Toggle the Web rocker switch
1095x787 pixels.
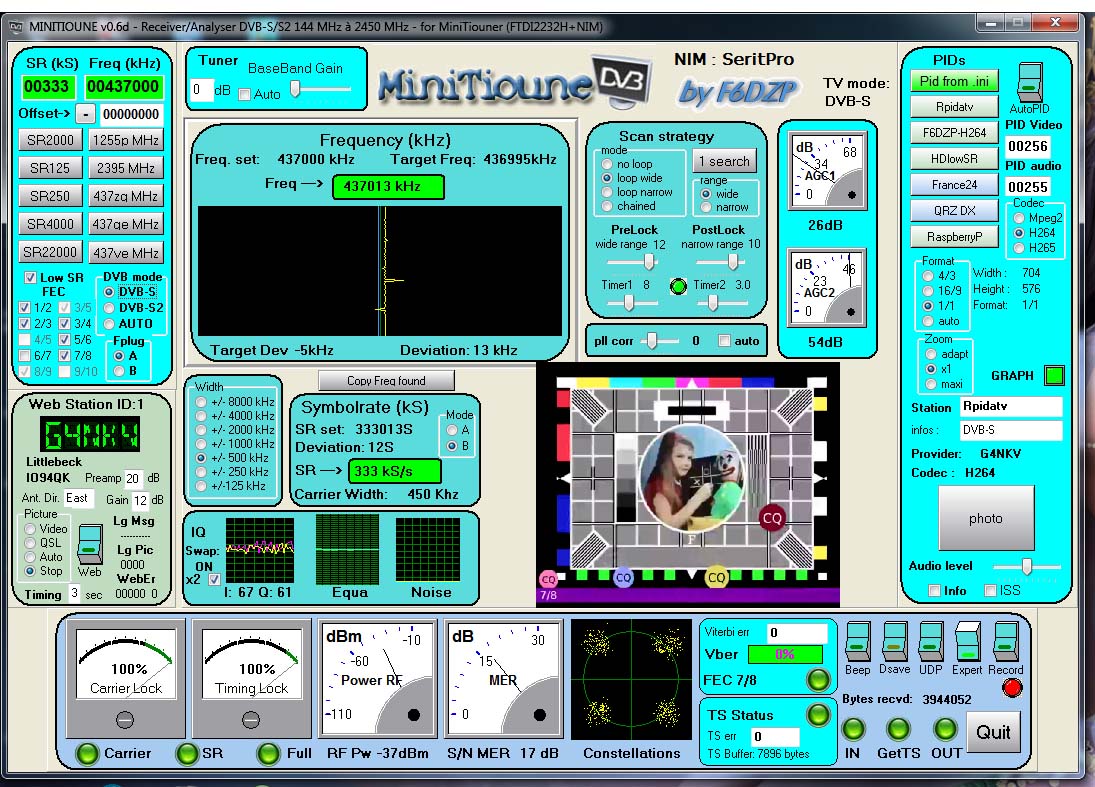(x=89, y=544)
